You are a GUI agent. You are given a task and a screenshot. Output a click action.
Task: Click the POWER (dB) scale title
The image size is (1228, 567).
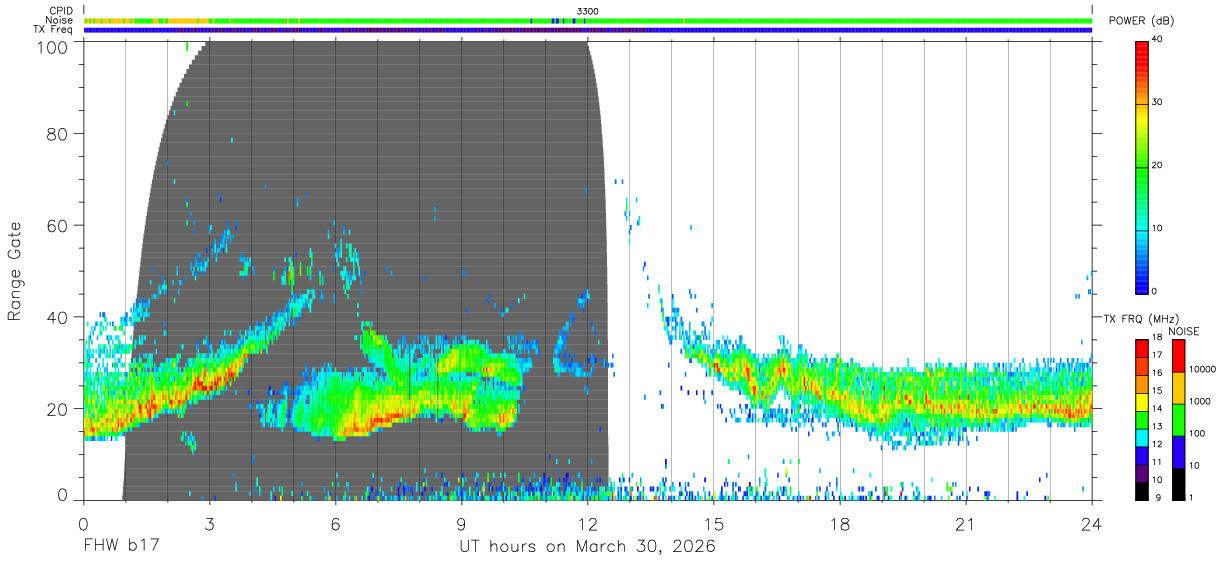coord(1141,21)
